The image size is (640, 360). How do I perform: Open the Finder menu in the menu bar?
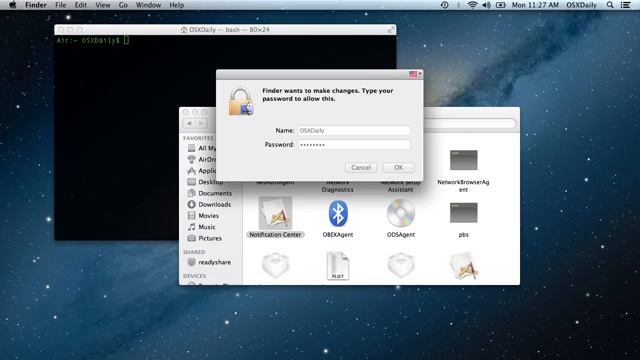(36, 5)
